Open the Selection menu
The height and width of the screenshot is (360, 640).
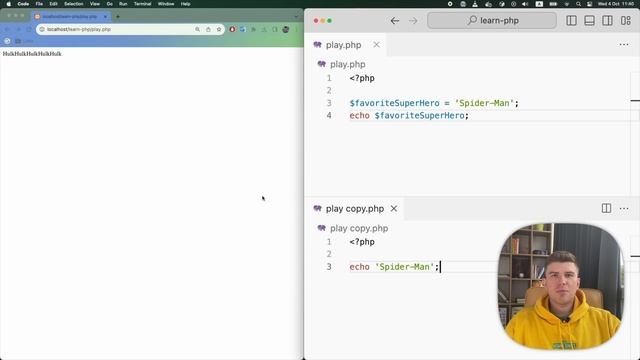click(x=73, y=4)
